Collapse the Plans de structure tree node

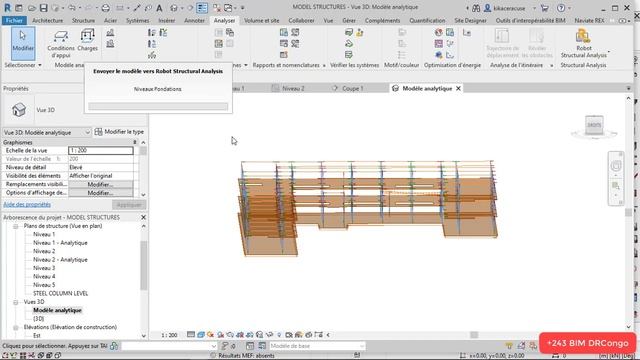coord(16,226)
